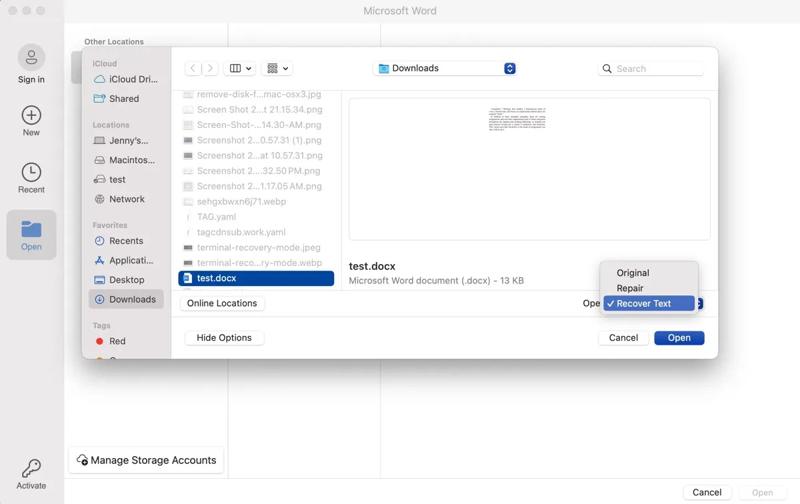Select file test.docx in list

point(256,278)
